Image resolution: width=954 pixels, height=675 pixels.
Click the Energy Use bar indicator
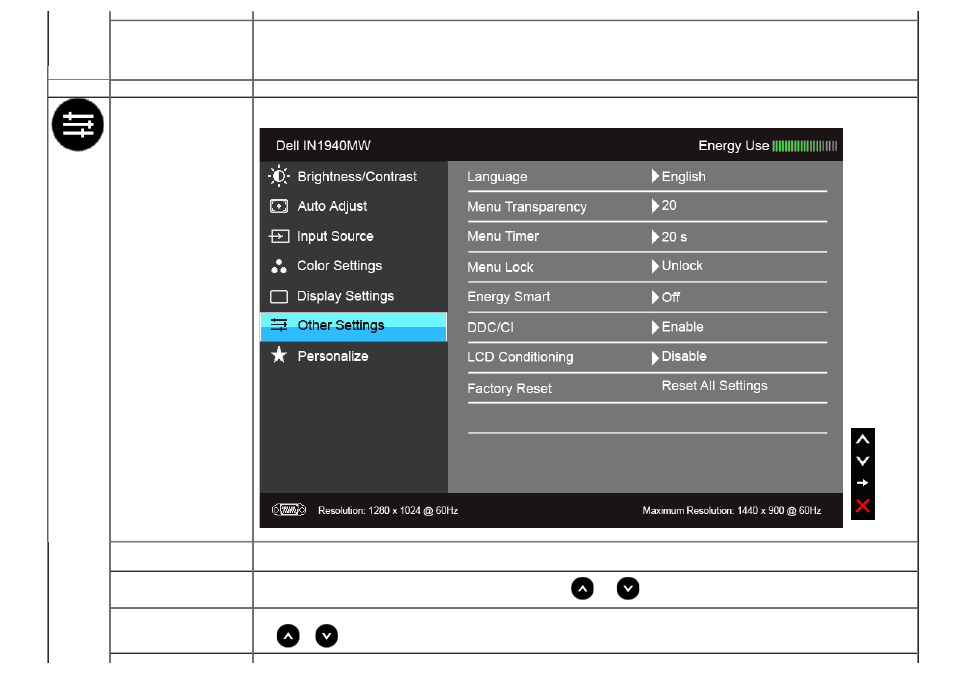point(804,145)
